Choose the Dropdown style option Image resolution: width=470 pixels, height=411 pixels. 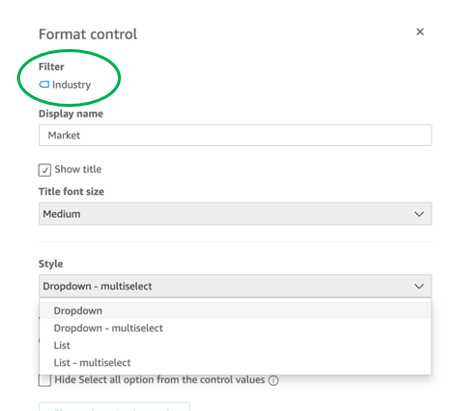[235, 311]
